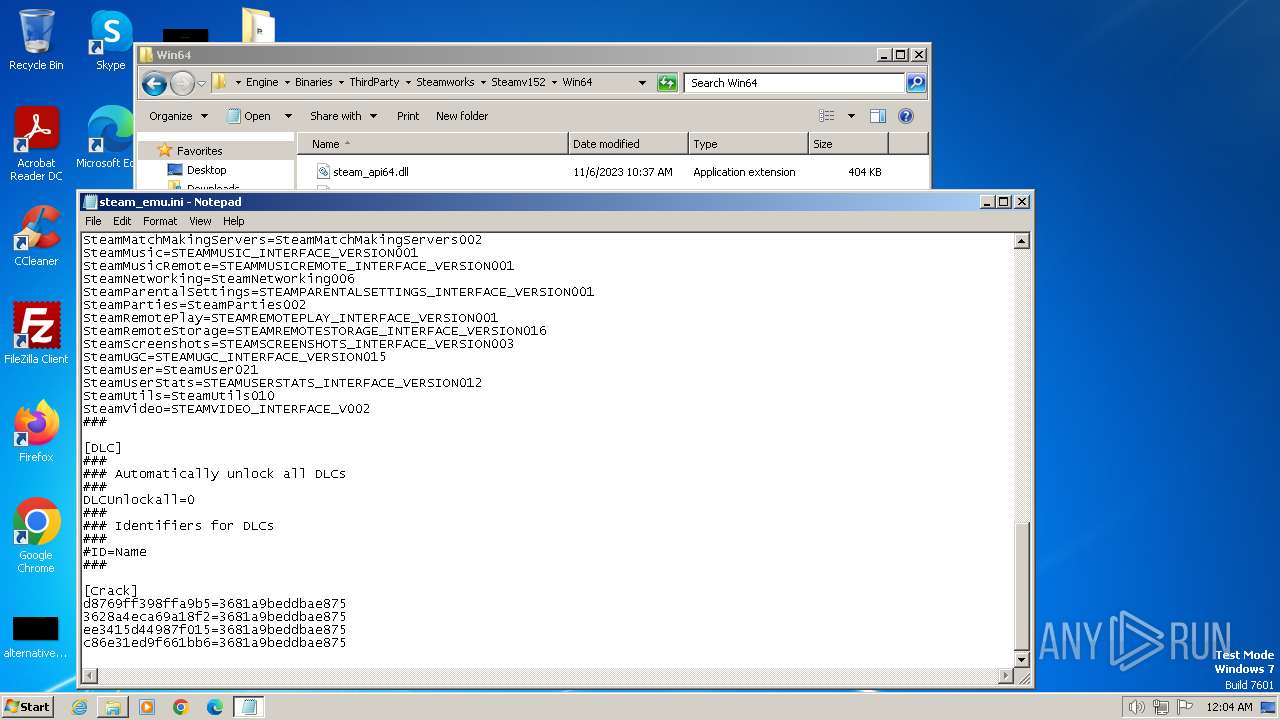1280x720 pixels.
Task: Expand Open button dropdown arrow
Action: click(288, 116)
